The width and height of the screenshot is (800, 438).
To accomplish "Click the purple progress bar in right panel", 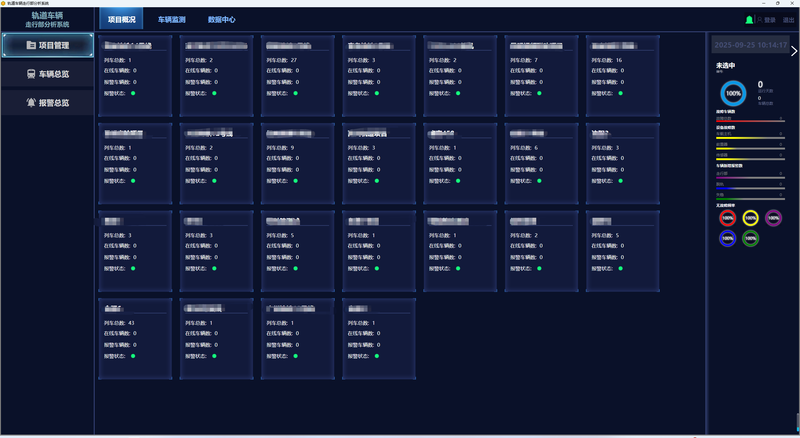I will (x=750, y=178).
